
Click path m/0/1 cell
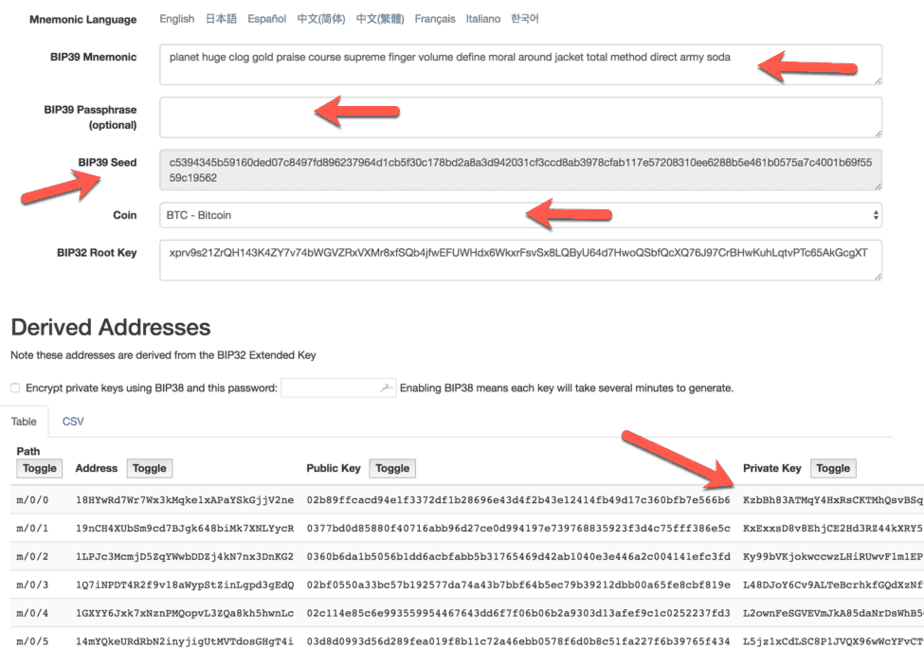[32, 528]
